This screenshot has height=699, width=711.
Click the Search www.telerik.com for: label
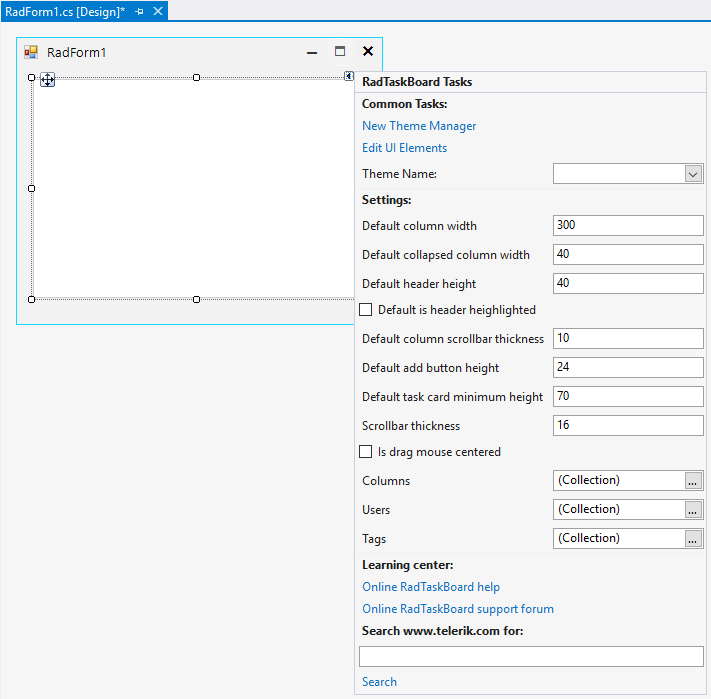click(442, 631)
